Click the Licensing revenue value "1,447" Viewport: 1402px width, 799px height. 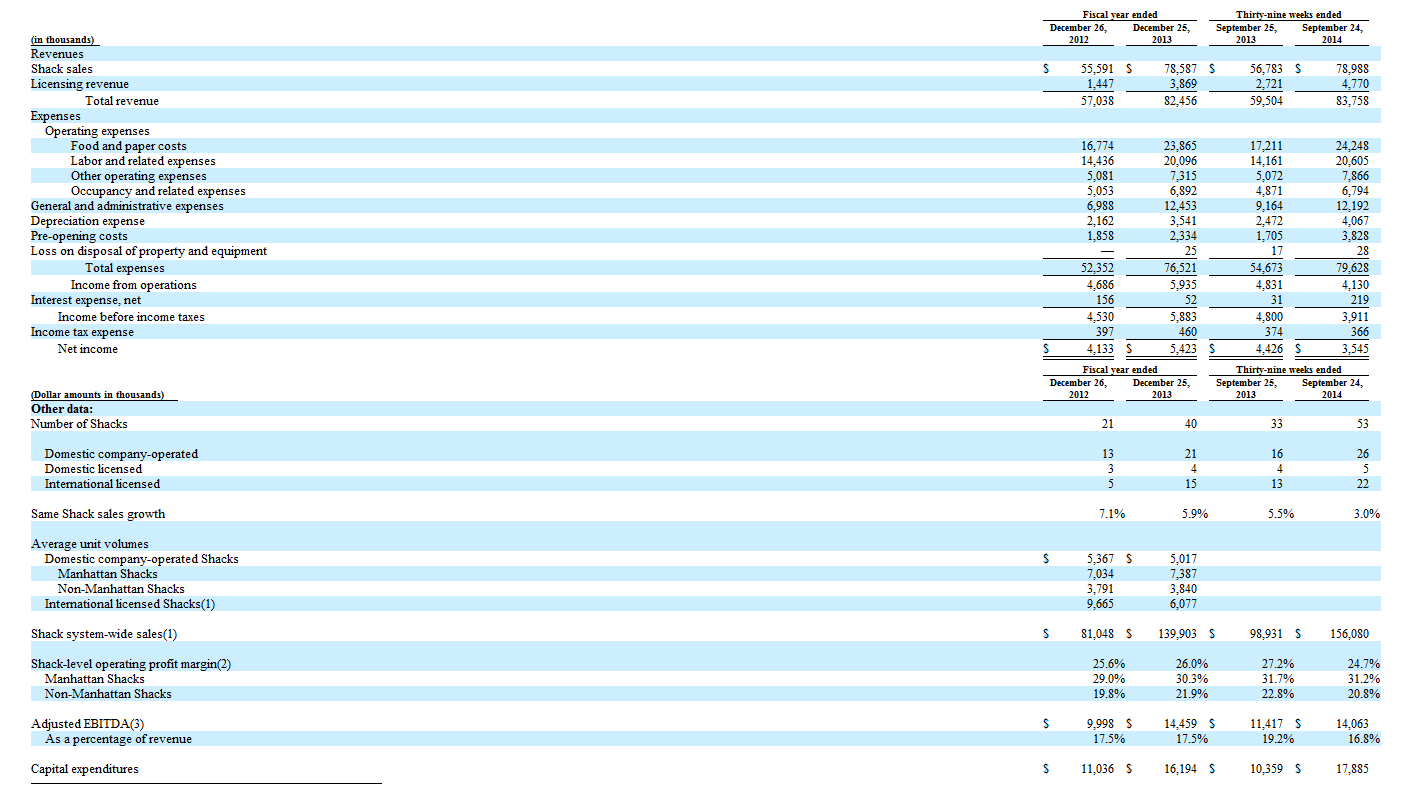pos(1100,84)
